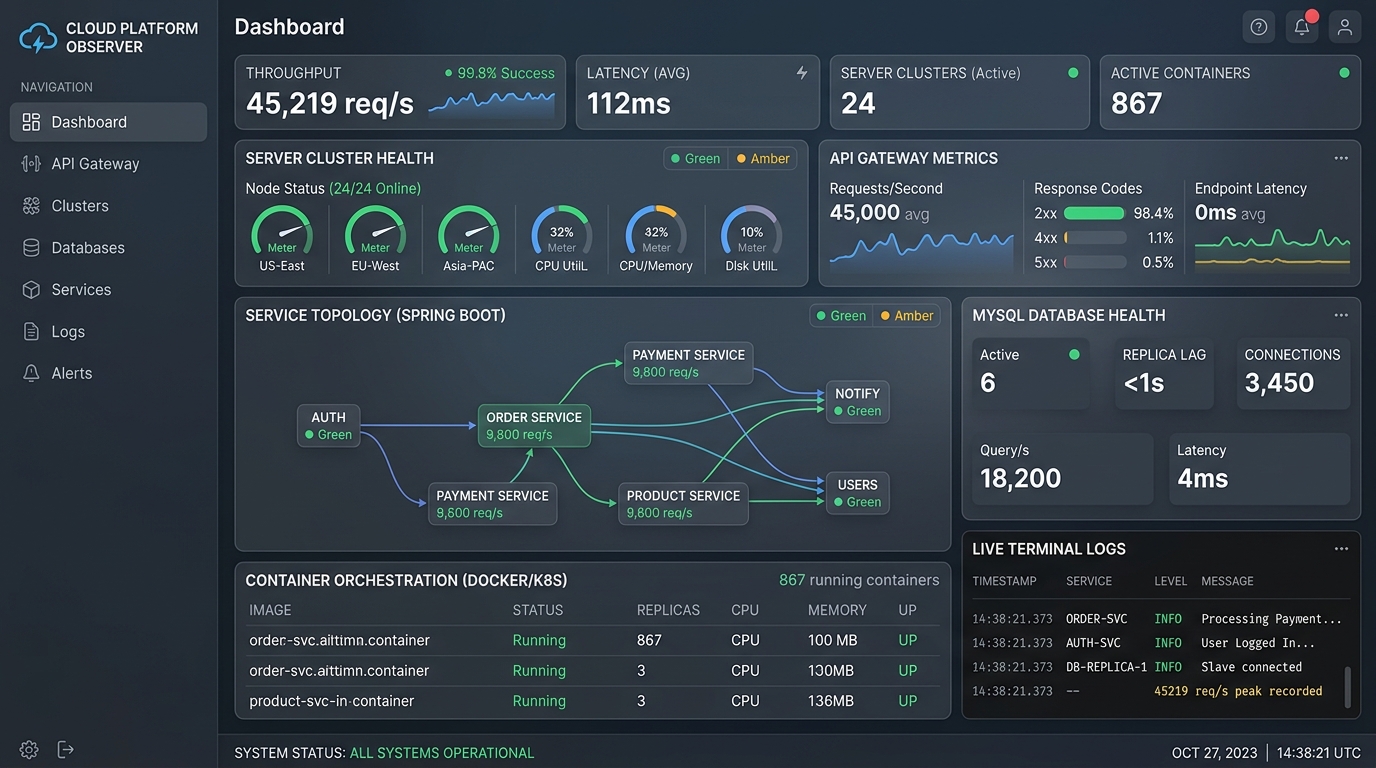Click the Disk Util gauge
This screenshot has width=1376, height=768.
(751, 232)
